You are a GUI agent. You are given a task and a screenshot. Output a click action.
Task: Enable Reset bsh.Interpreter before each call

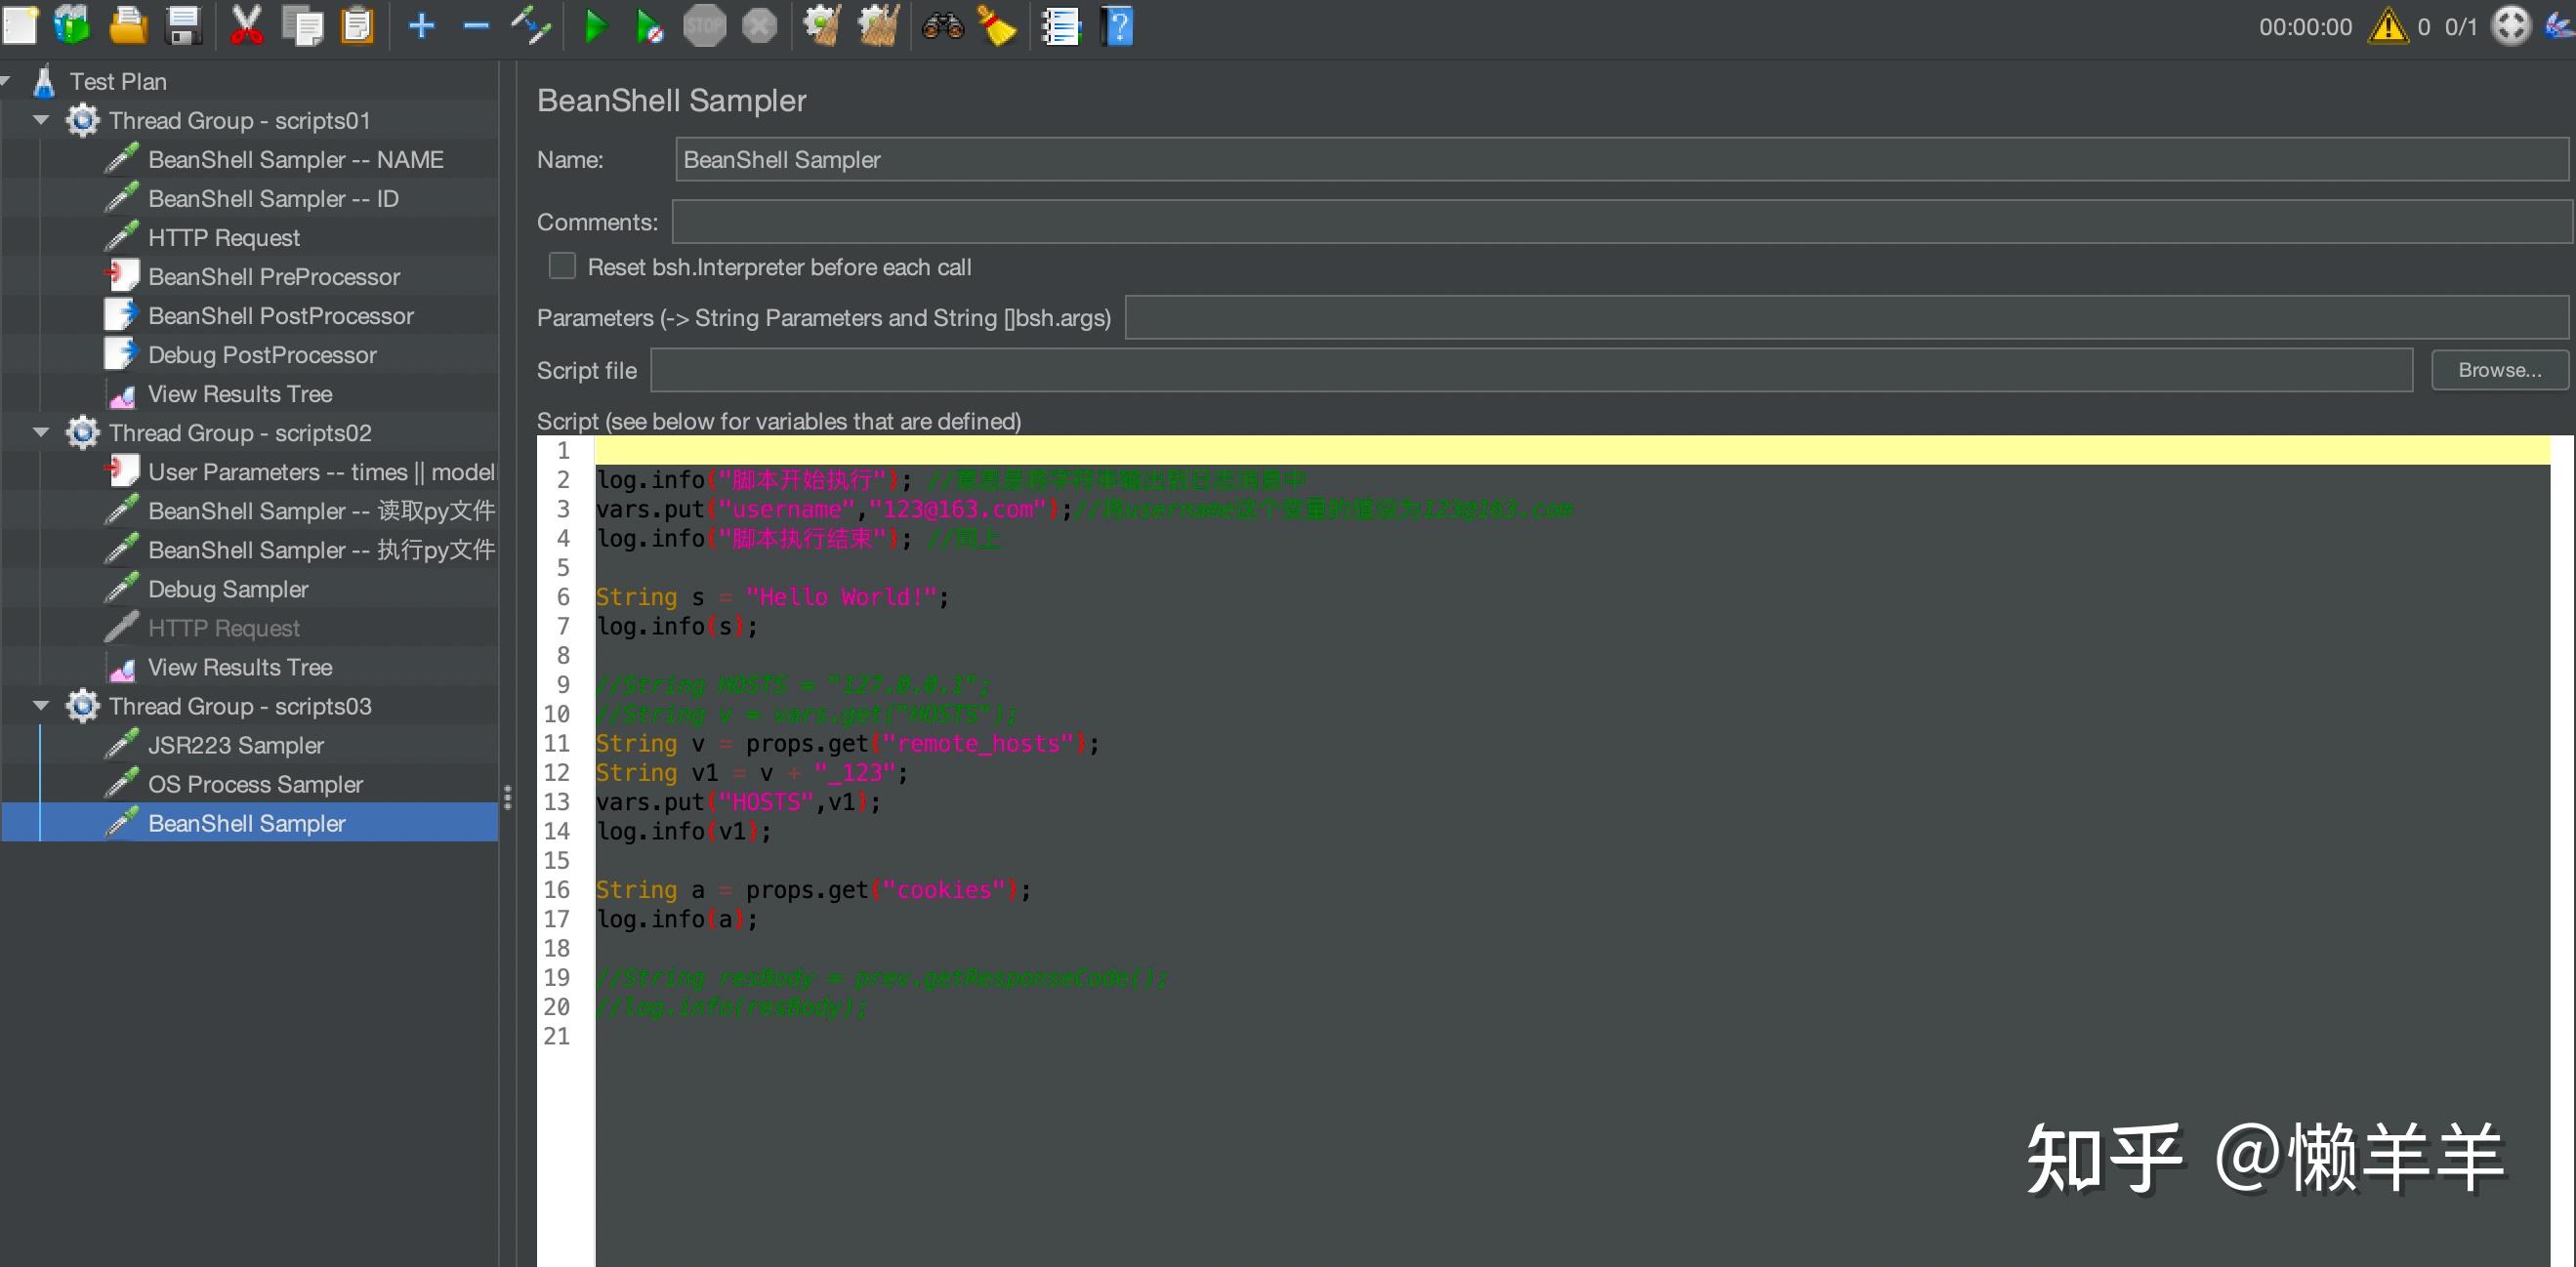pos(562,266)
